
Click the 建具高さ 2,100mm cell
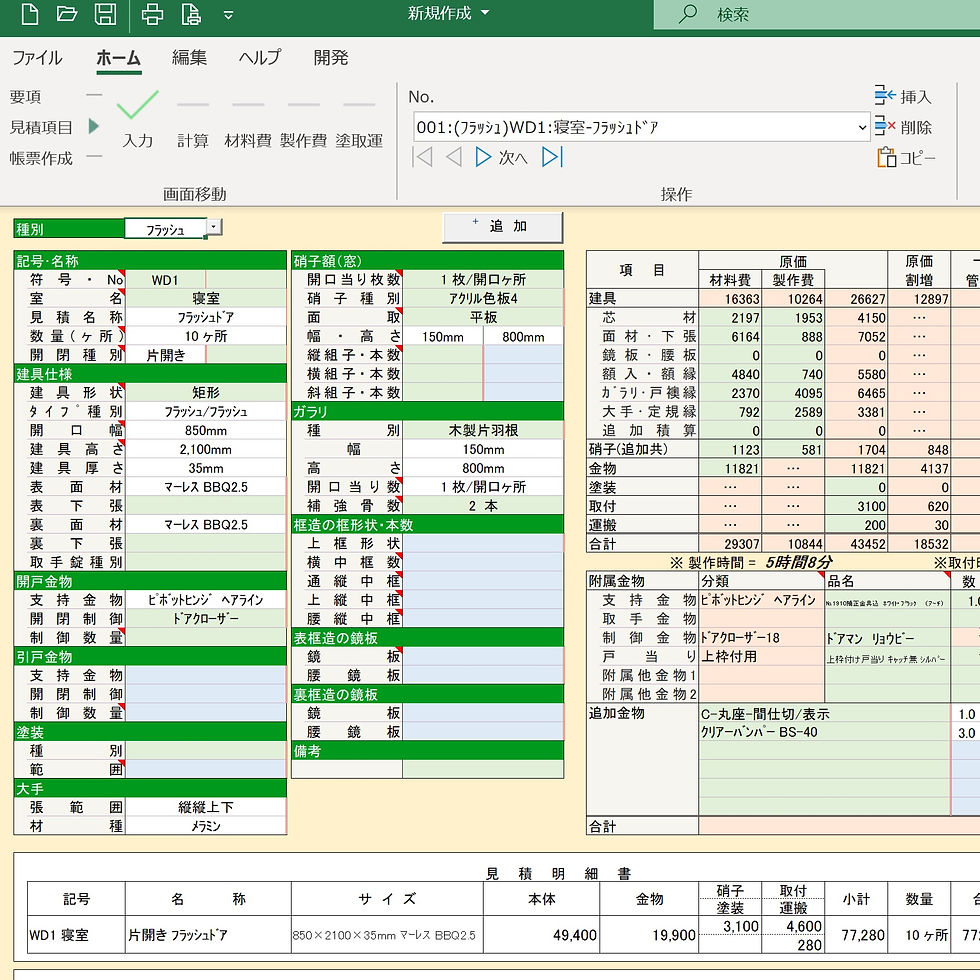click(206, 449)
